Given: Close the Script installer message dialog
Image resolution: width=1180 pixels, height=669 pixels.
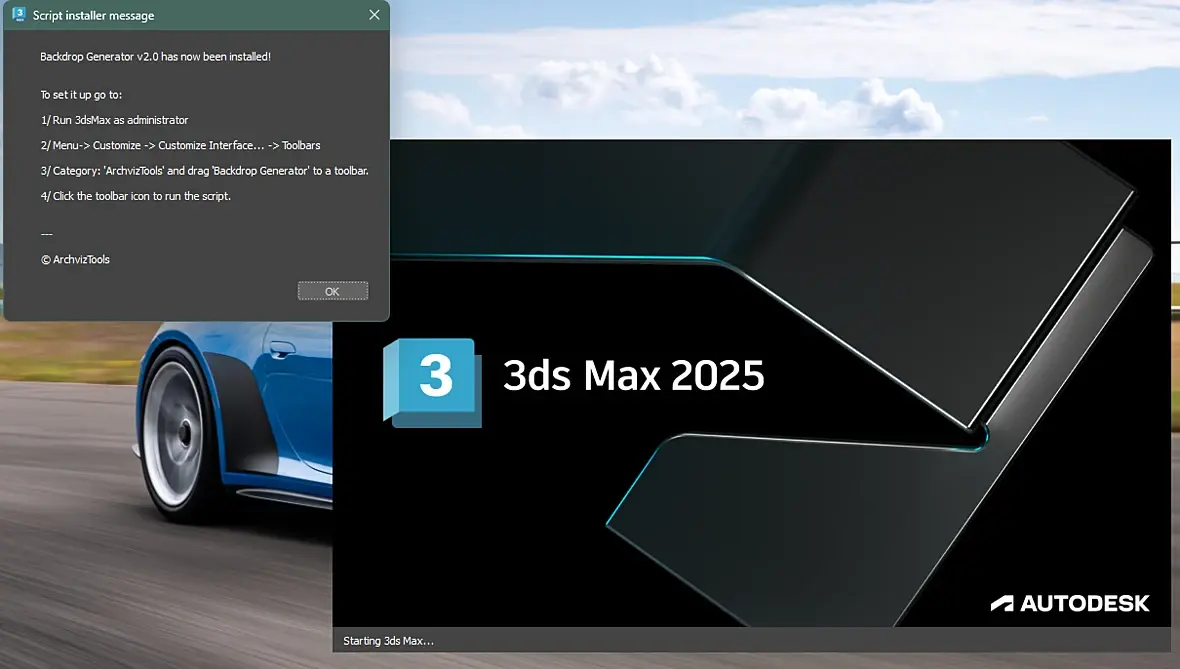Looking at the screenshot, I should click(x=374, y=15).
